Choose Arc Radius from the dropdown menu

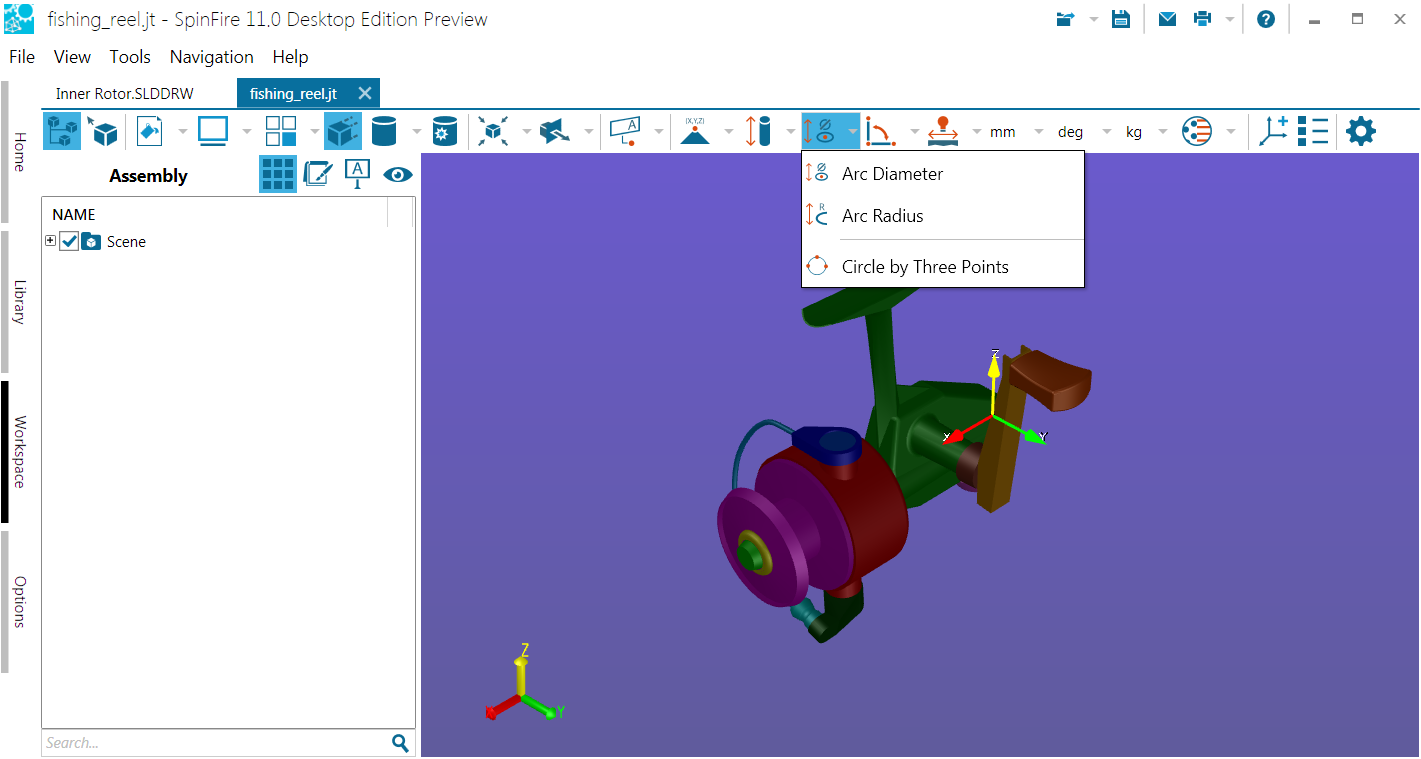pos(882,215)
